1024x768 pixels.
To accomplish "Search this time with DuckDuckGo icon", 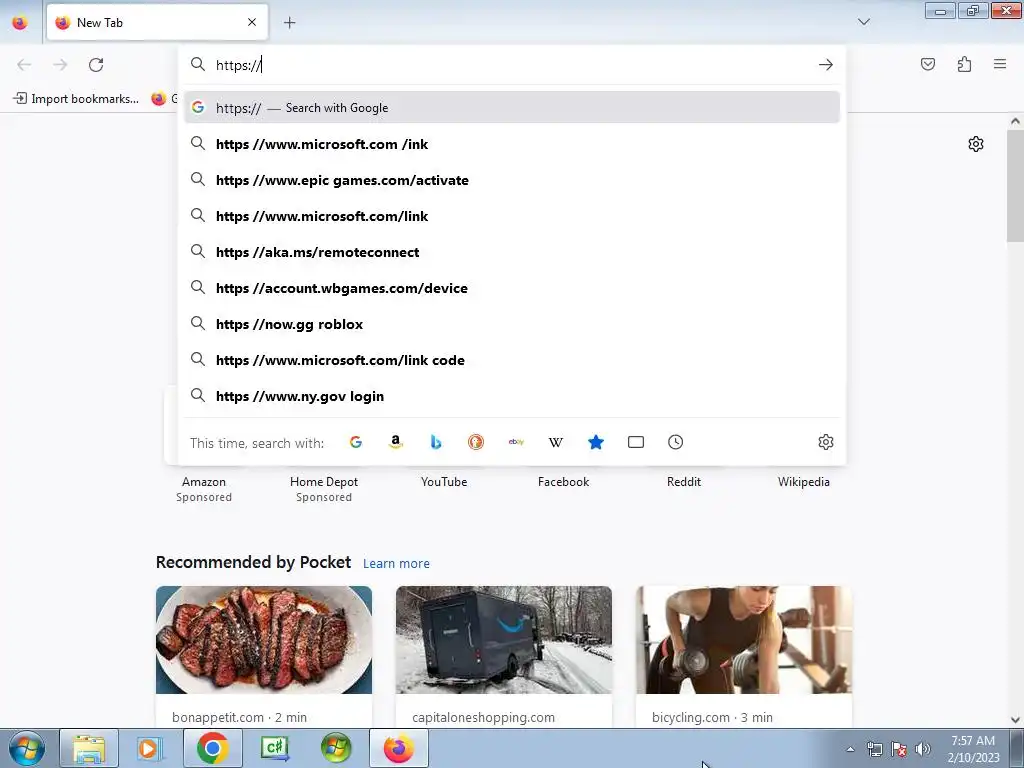I will click(x=475, y=442).
